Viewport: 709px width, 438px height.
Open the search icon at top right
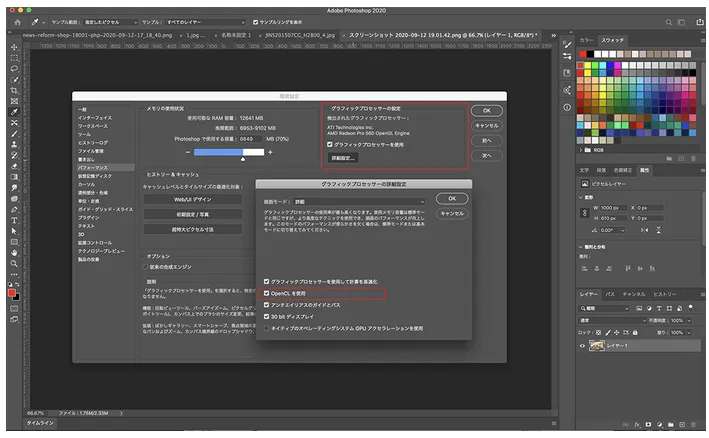tap(668, 22)
